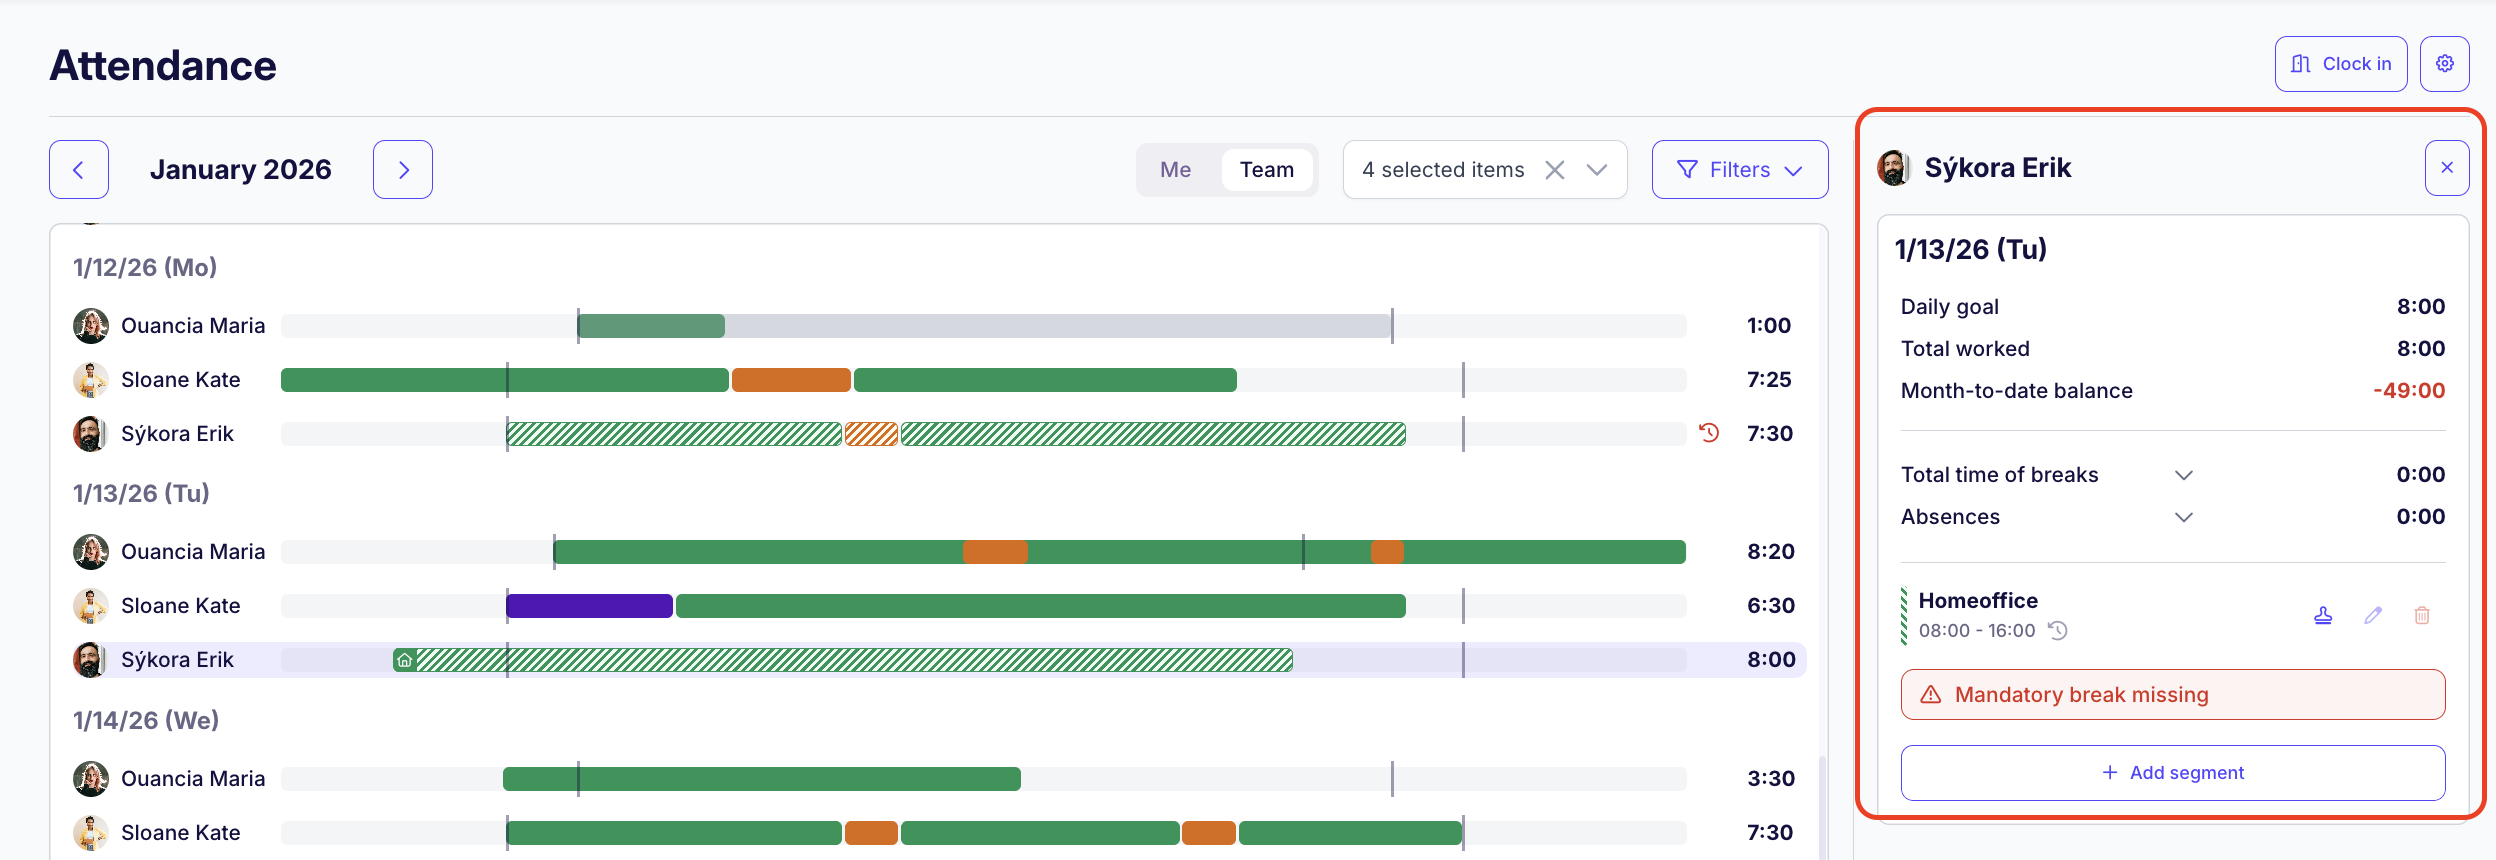Clear the 4 selected items with X

(x=1554, y=170)
